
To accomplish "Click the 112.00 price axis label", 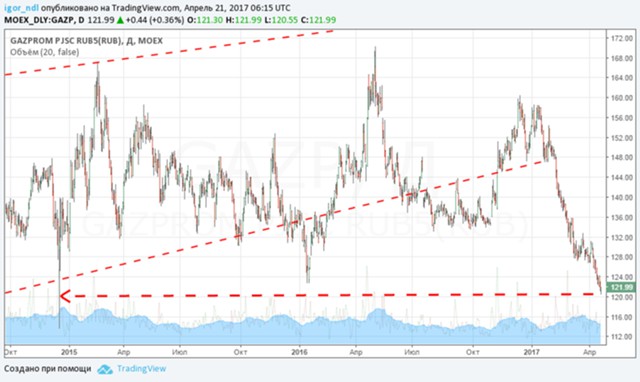I will pyautogui.click(x=622, y=337).
